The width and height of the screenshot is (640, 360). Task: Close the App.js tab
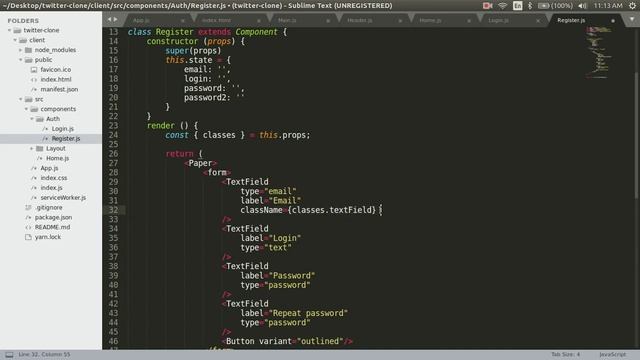click(182, 20)
